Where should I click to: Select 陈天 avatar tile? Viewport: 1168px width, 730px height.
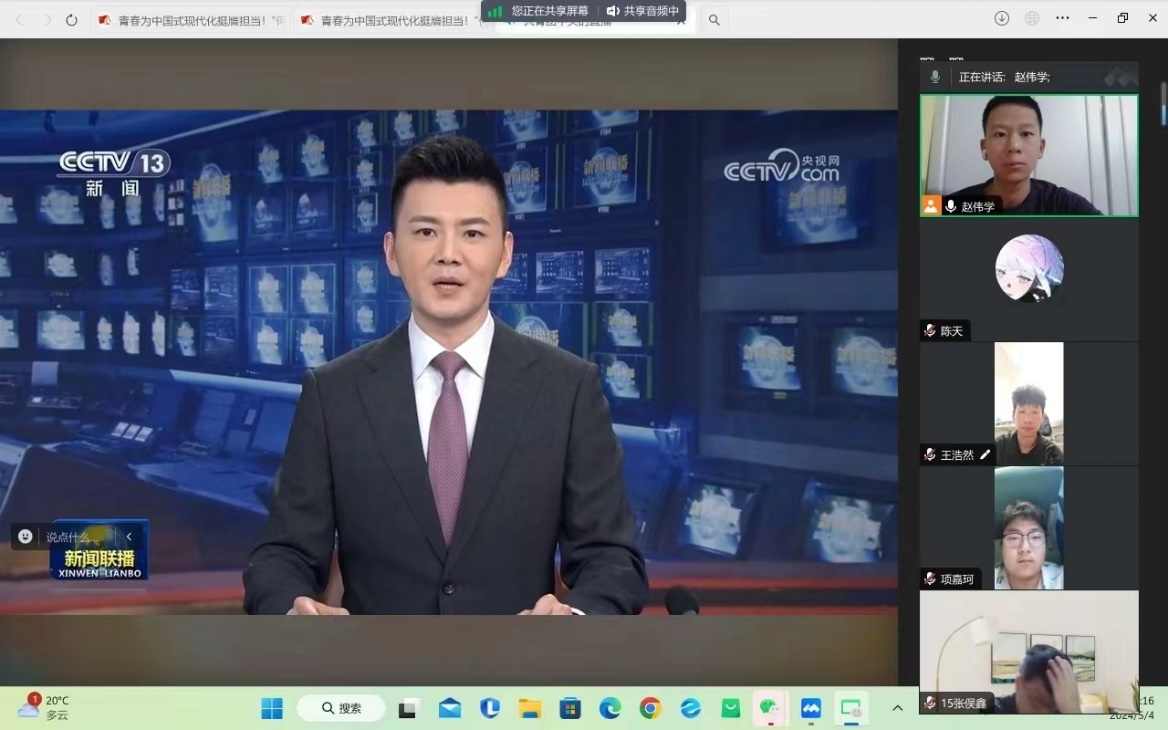1029,279
